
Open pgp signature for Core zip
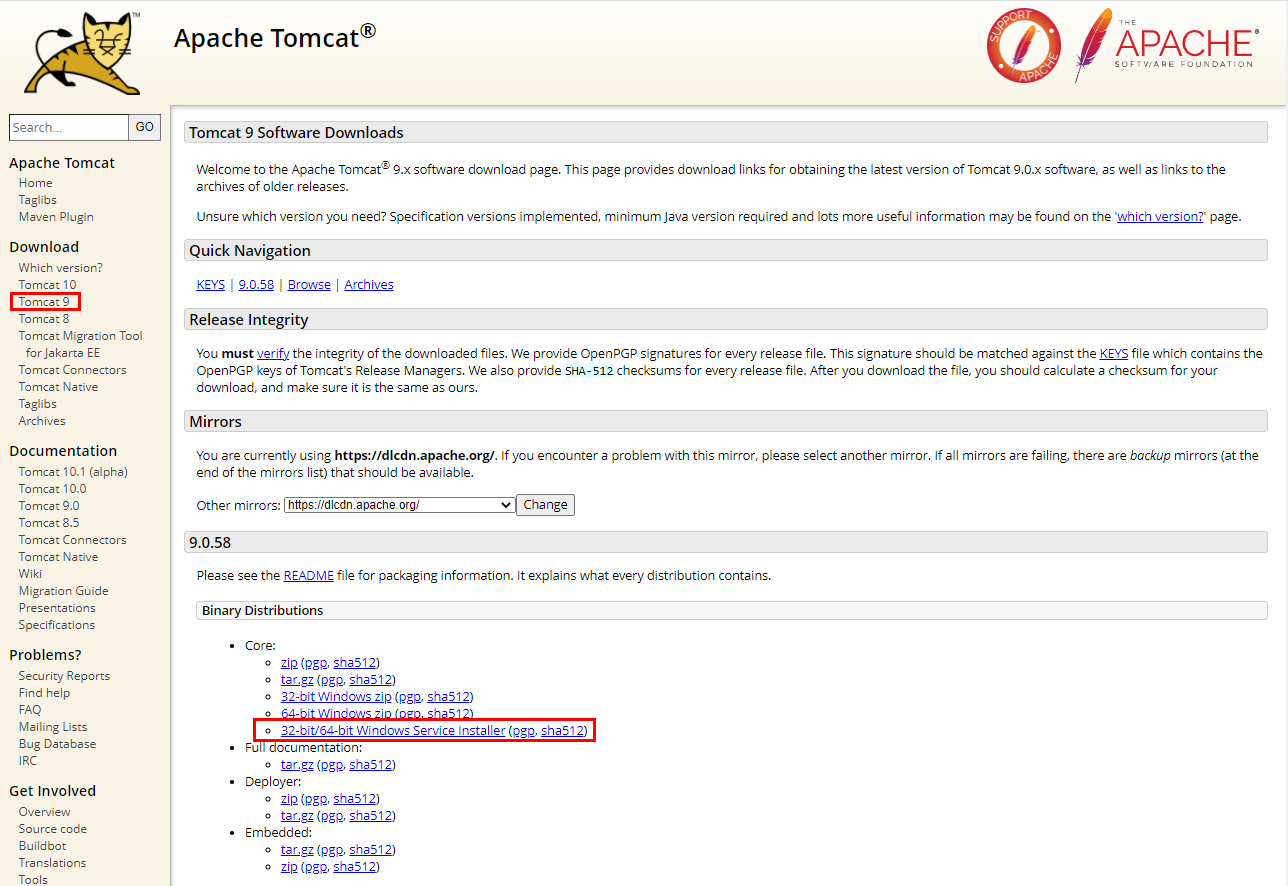click(x=315, y=662)
